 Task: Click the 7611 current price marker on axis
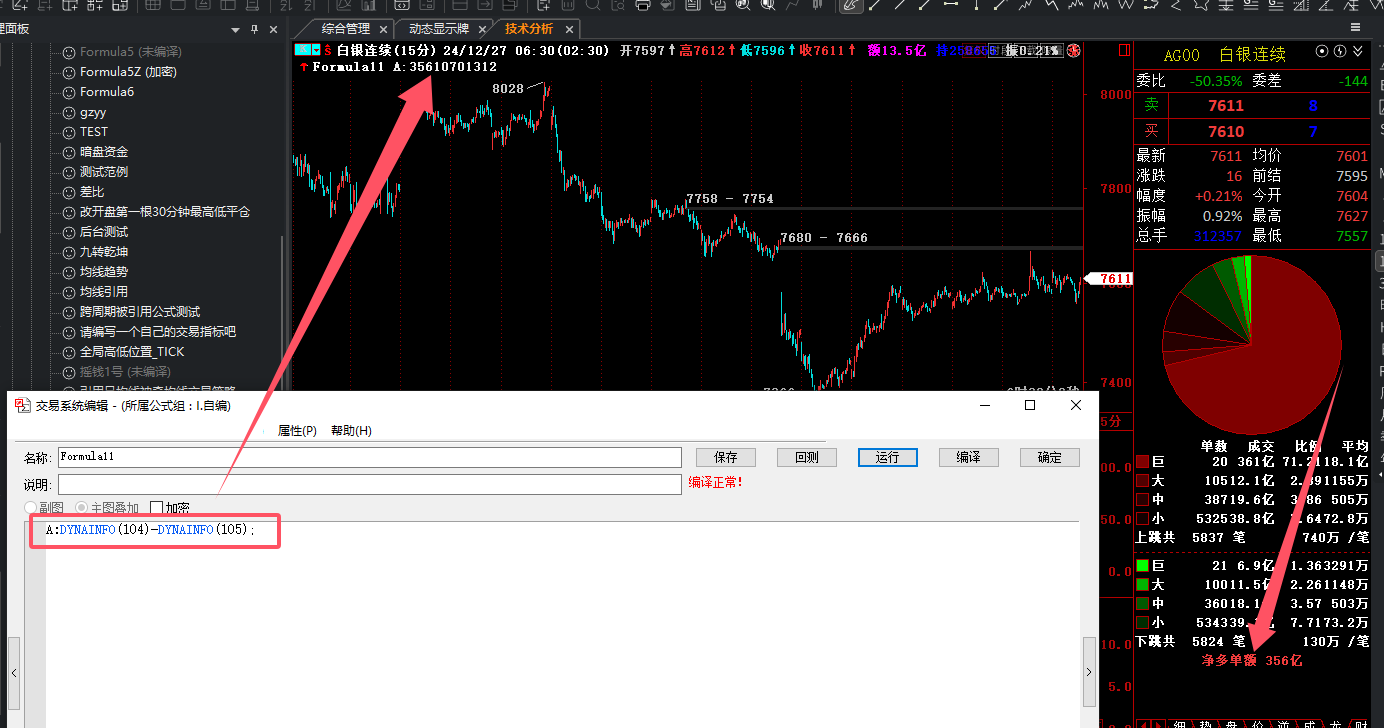point(1110,279)
